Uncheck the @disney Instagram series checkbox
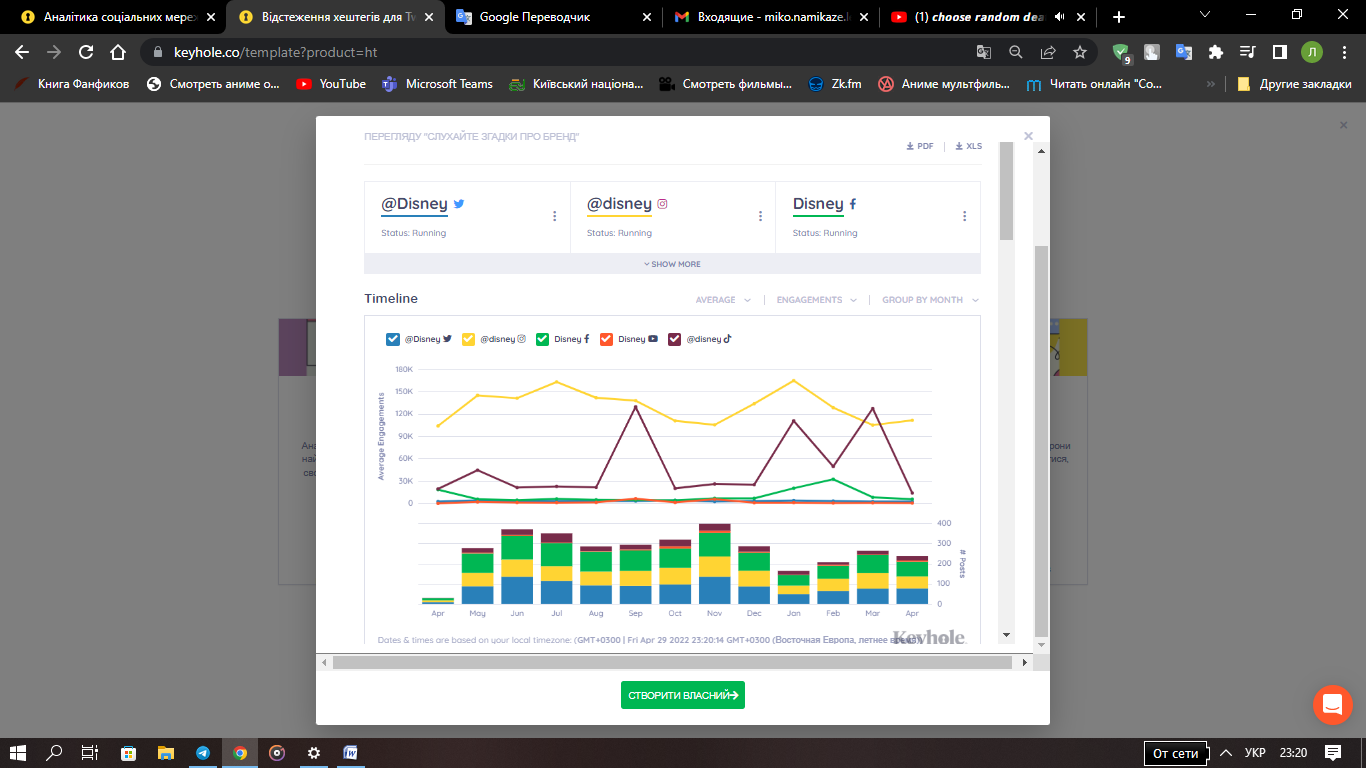The height and width of the screenshot is (768, 1366). [469, 339]
